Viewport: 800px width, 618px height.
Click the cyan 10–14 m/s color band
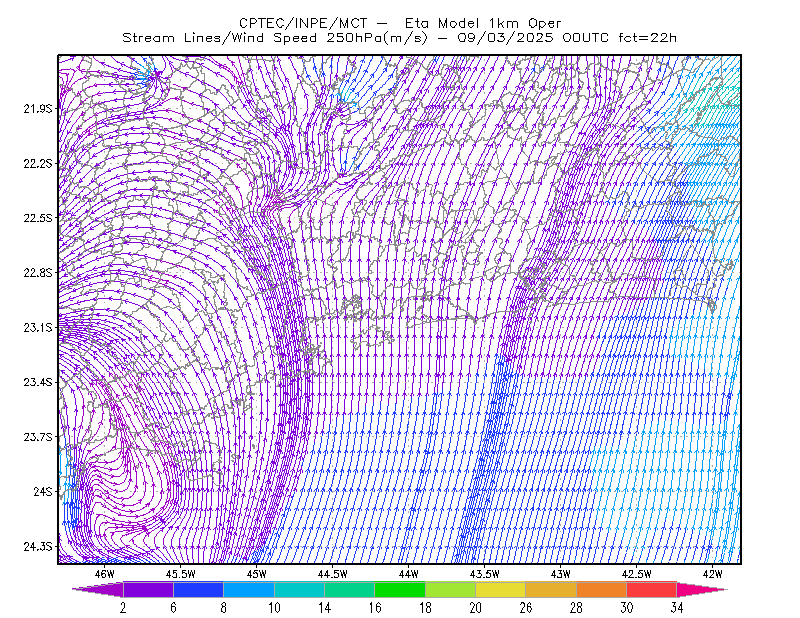[299, 589]
